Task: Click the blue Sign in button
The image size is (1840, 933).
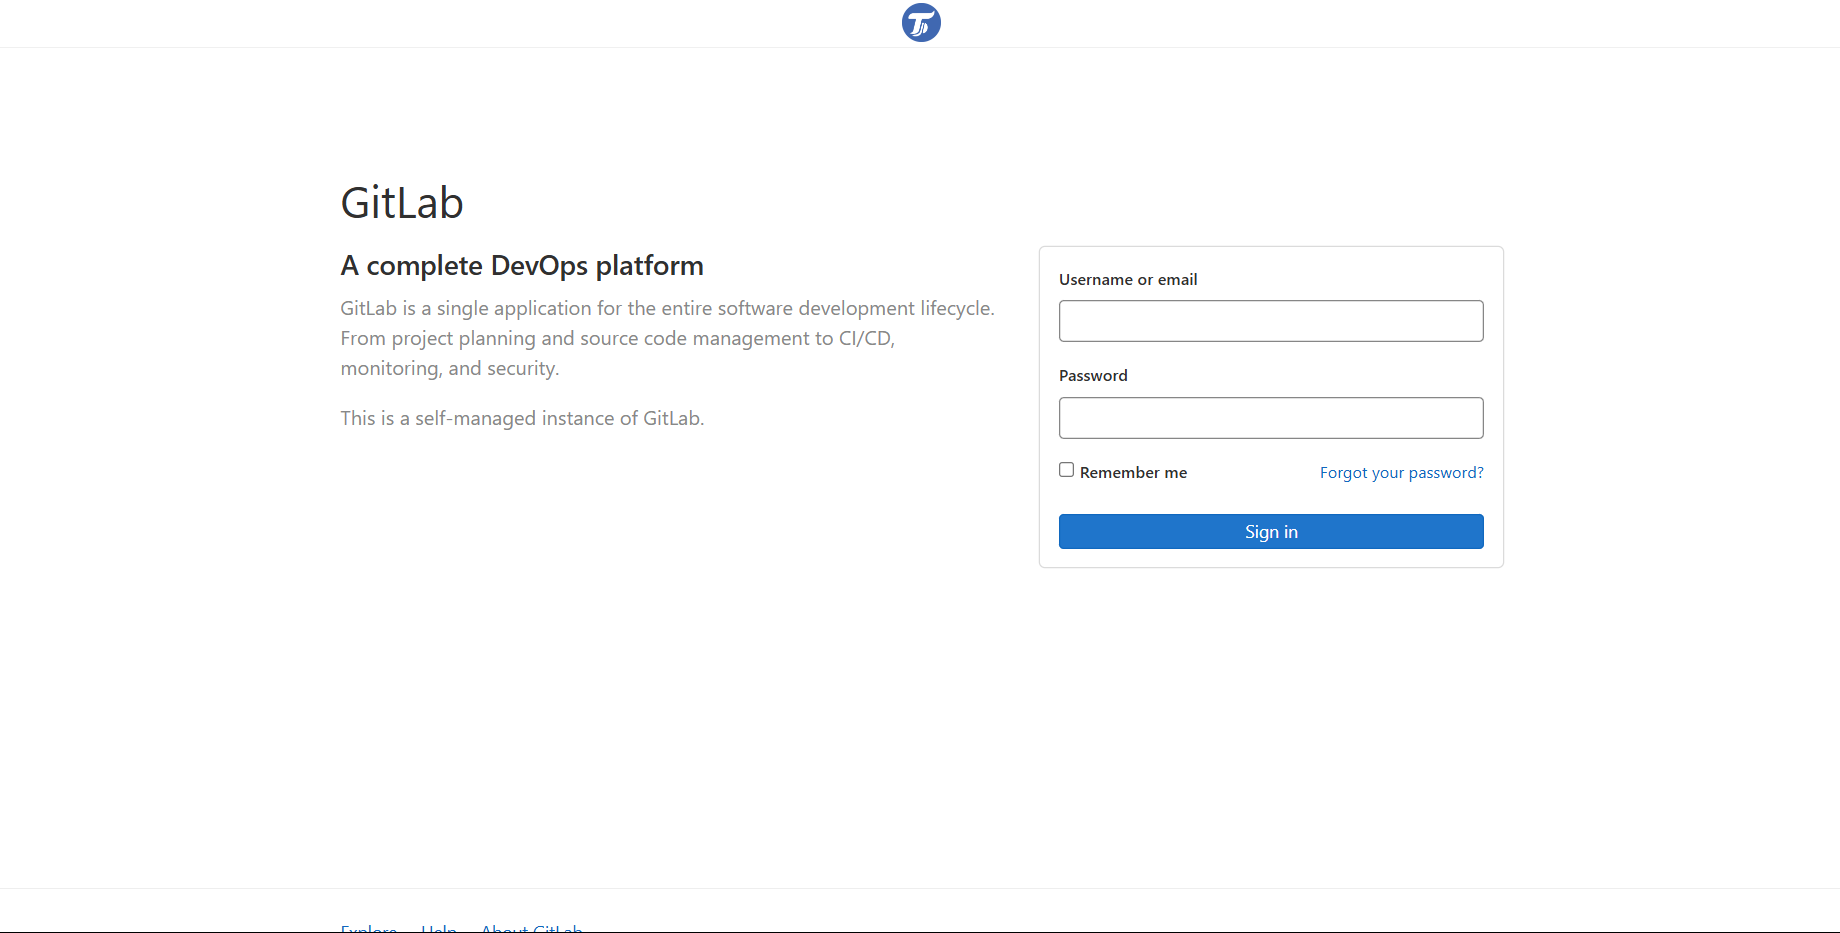Action: click(x=1271, y=532)
